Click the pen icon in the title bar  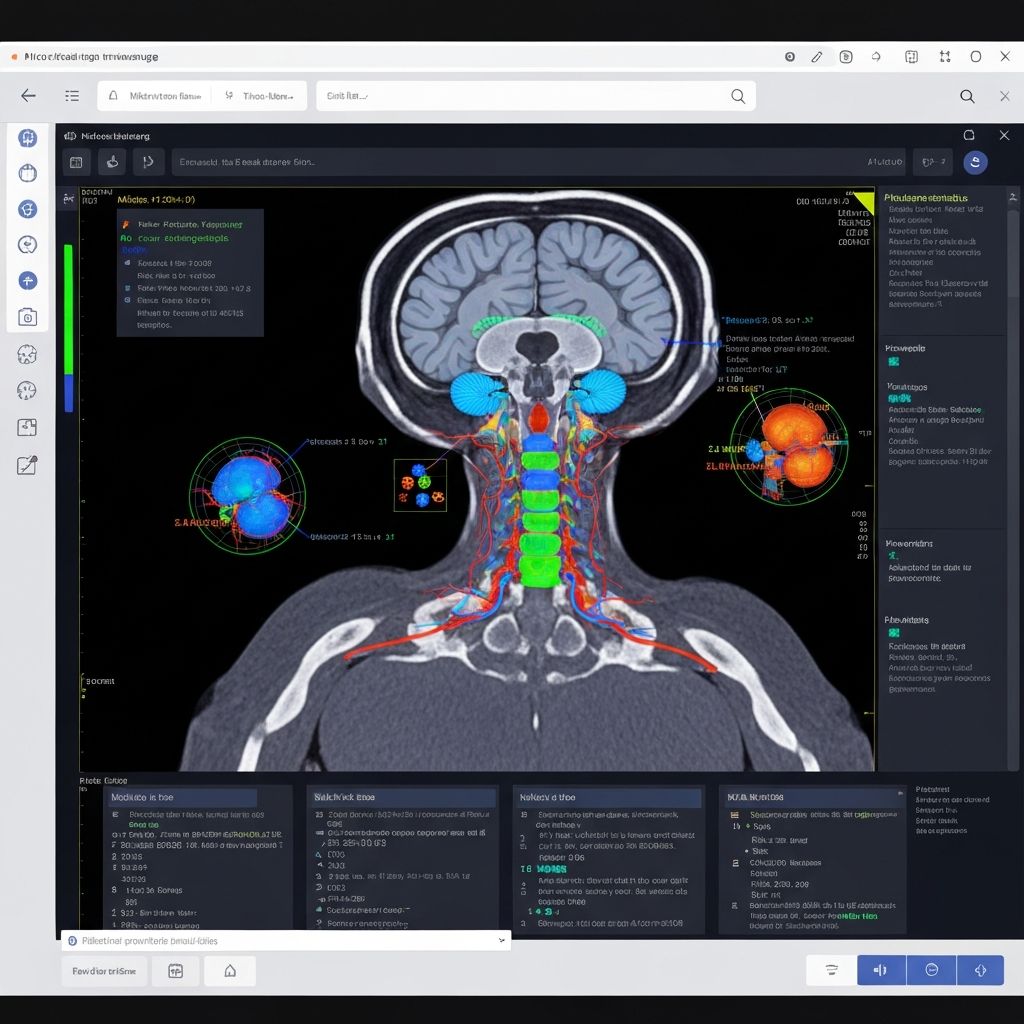[818, 57]
